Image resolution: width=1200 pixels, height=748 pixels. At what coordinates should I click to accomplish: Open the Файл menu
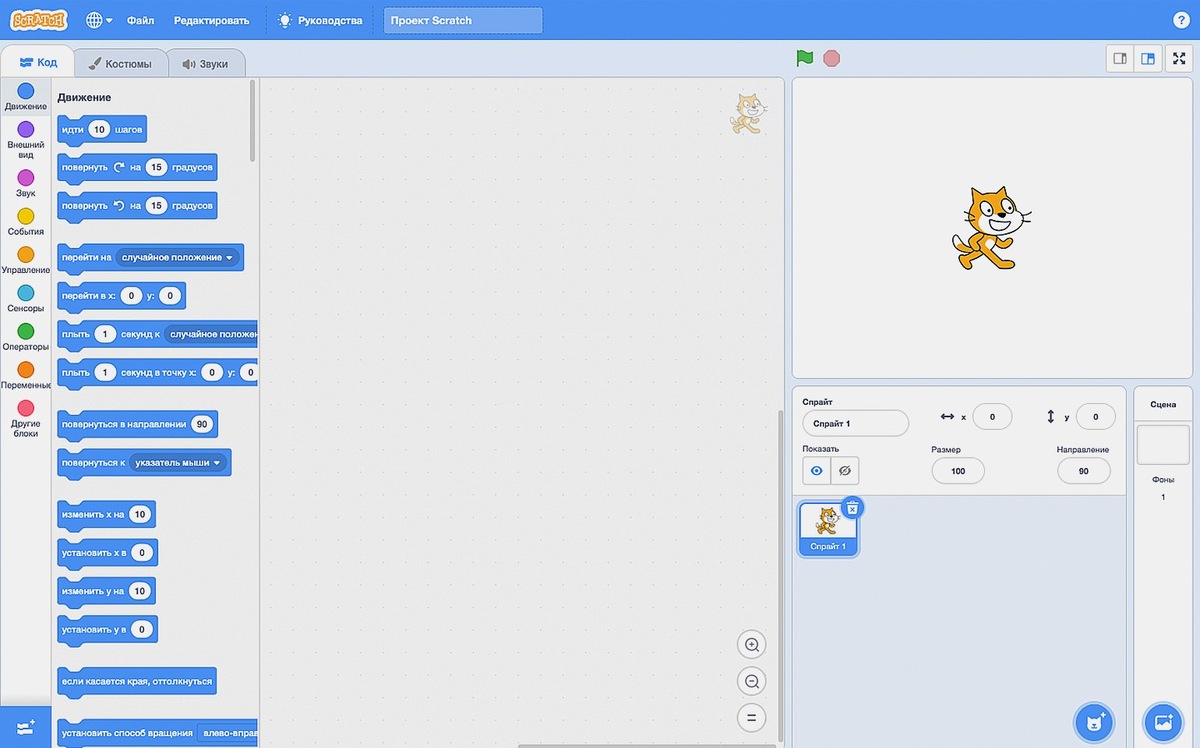pos(141,20)
